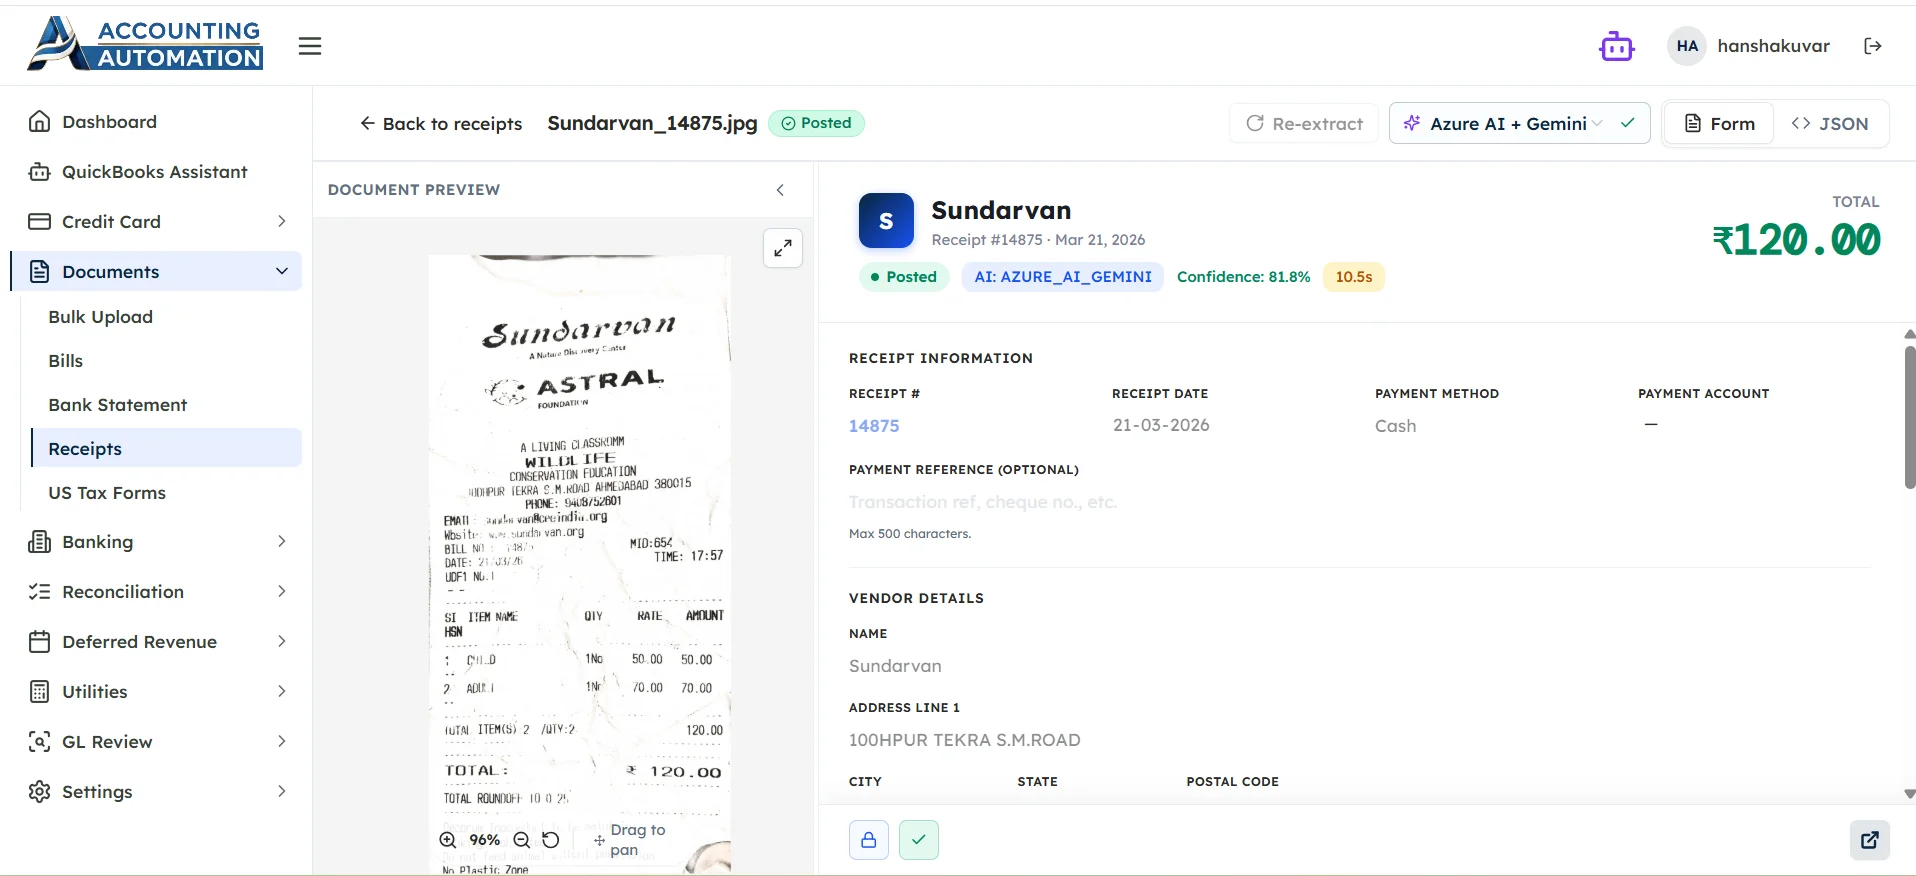
Task: Click the logout icon next to hanshakuvar
Action: point(1873,46)
